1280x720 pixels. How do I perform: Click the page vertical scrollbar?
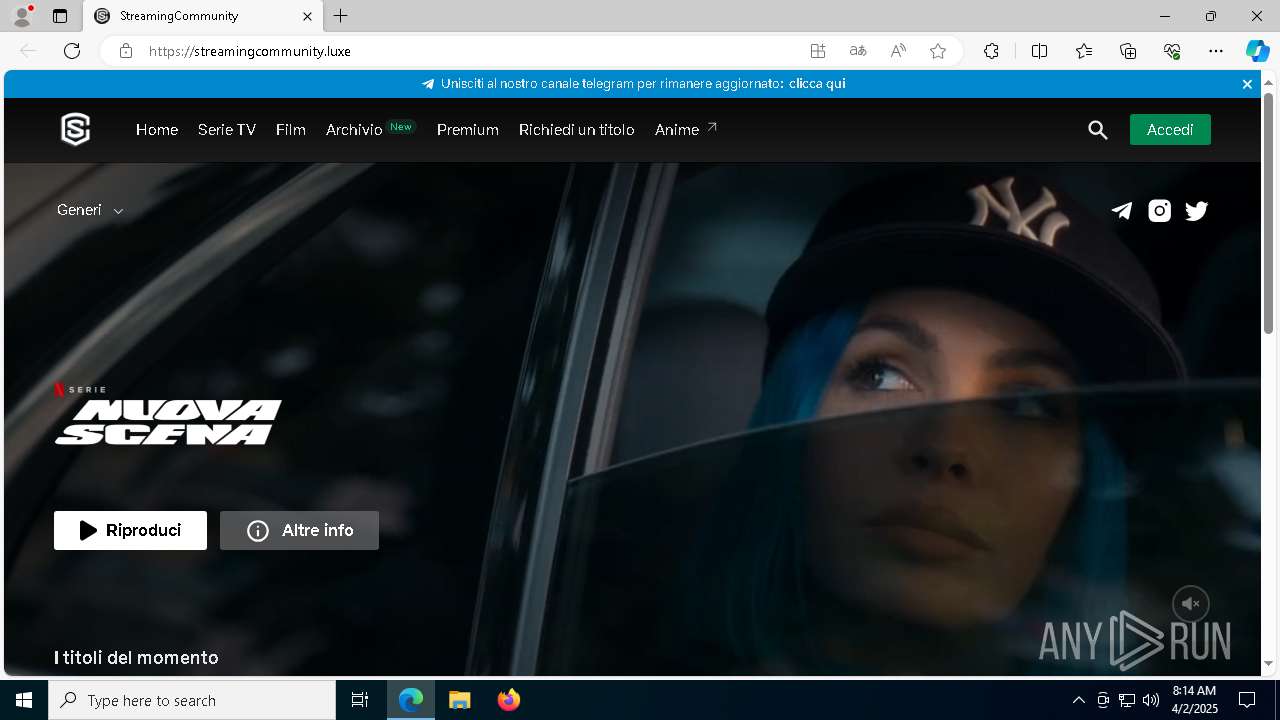coord(1268,212)
